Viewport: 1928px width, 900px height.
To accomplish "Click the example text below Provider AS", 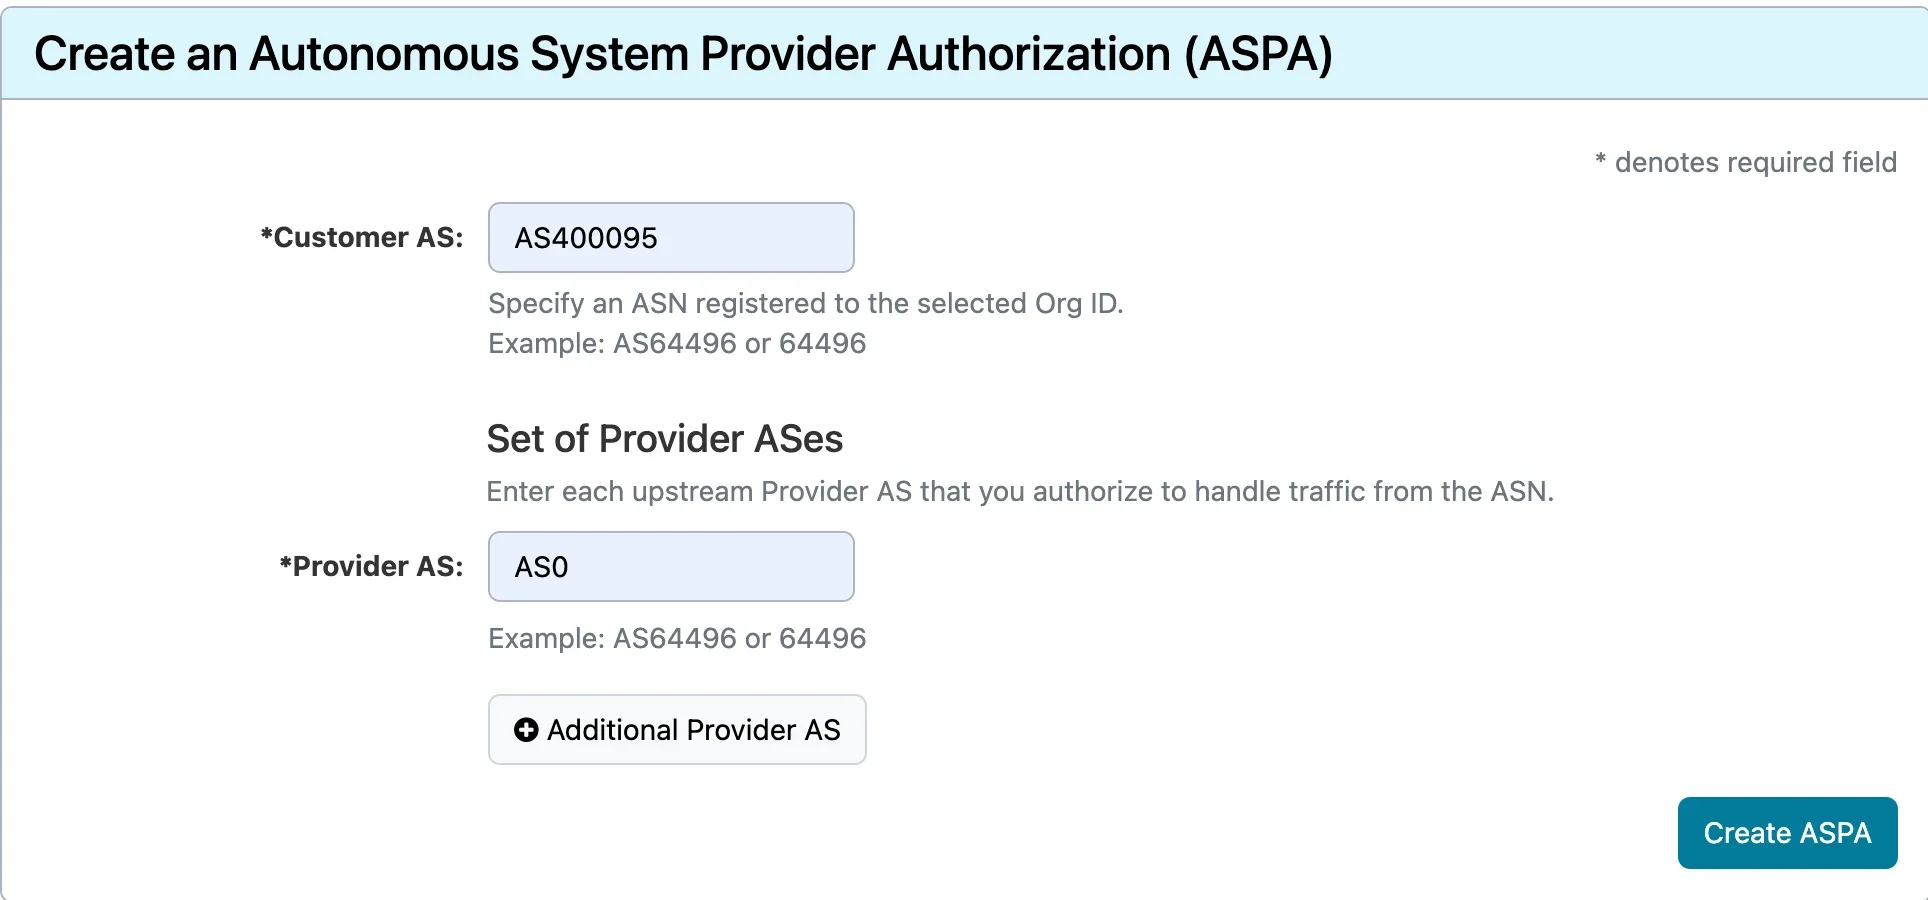I will pyautogui.click(x=676, y=638).
